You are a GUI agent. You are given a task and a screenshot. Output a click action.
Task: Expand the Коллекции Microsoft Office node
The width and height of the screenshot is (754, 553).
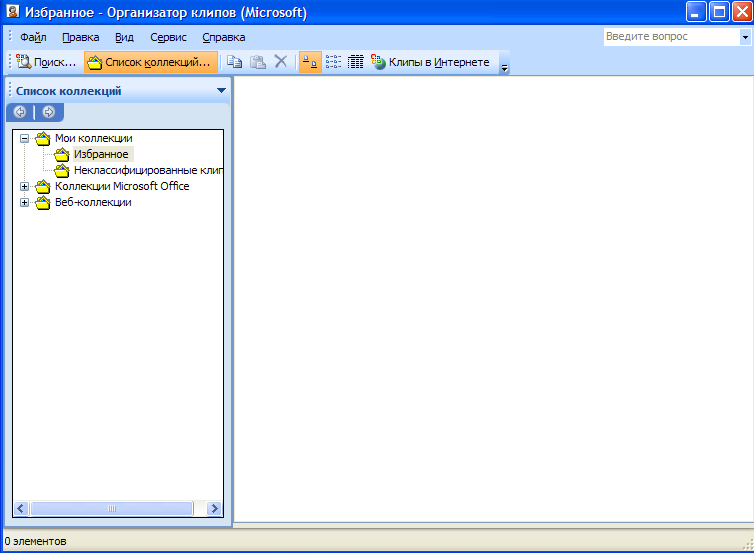(24, 187)
